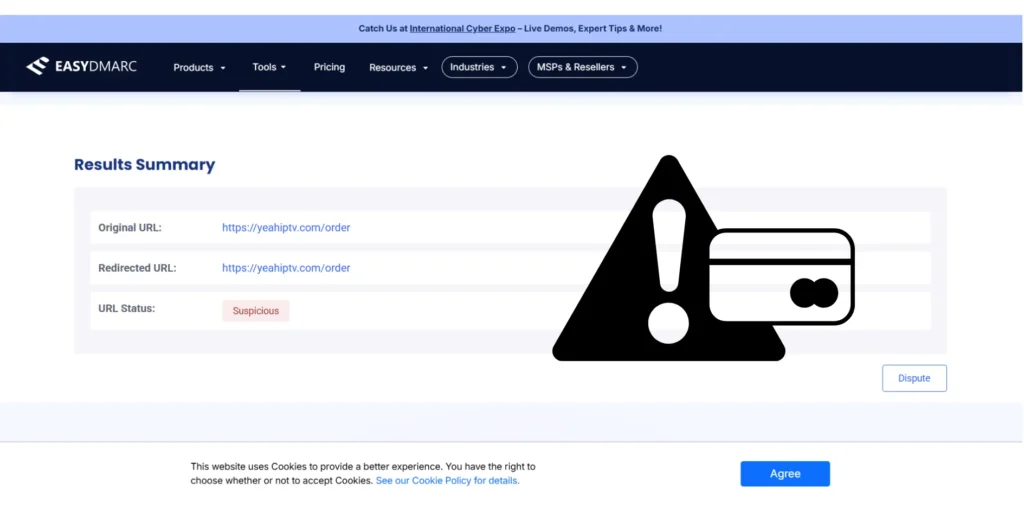Click the credit card icon
This screenshot has width=1024, height=516.
coord(781,277)
